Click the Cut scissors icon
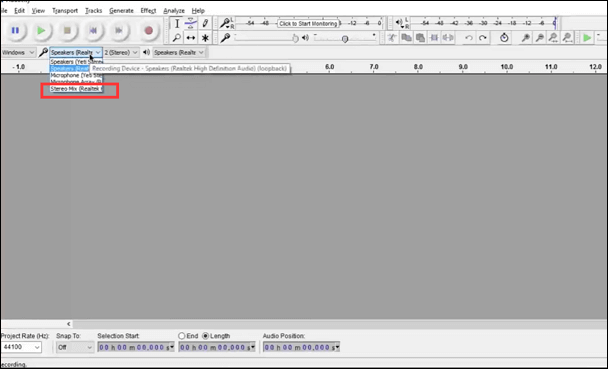The height and width of the screenshot is (369, 608). 392,38
